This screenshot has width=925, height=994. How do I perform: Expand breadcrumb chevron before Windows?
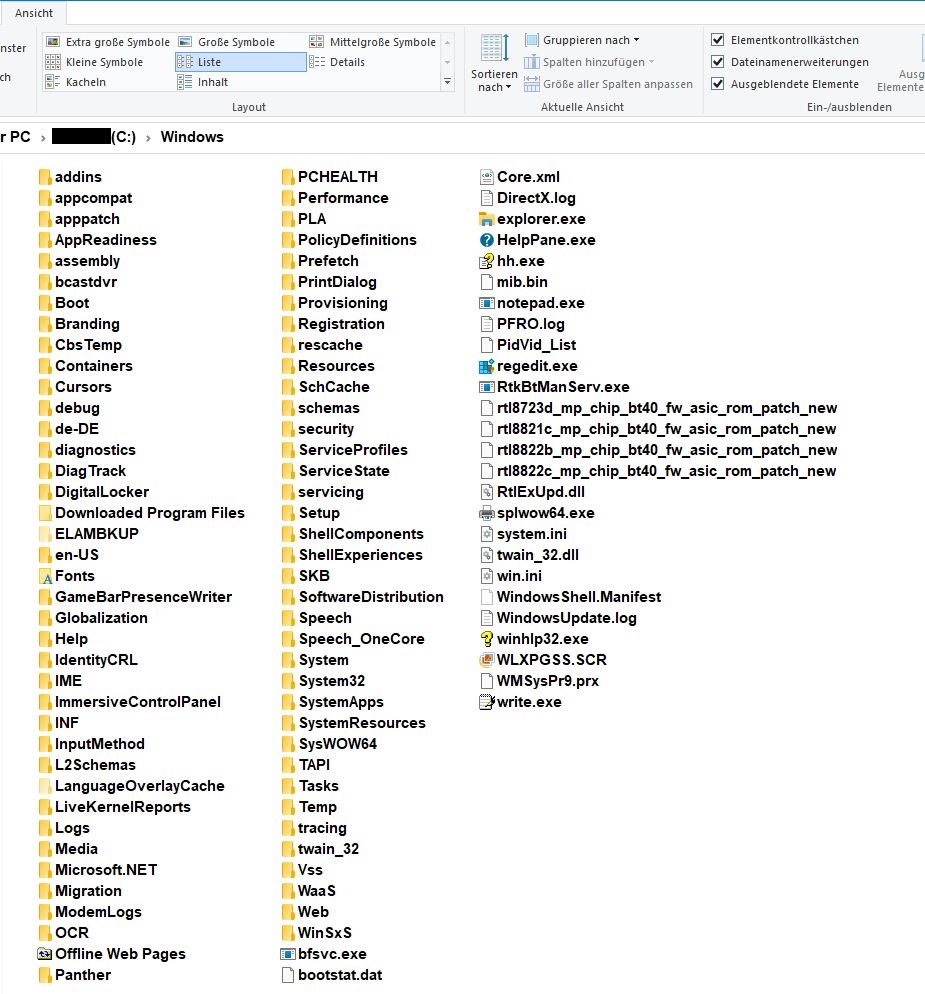(x=148, y=138)
